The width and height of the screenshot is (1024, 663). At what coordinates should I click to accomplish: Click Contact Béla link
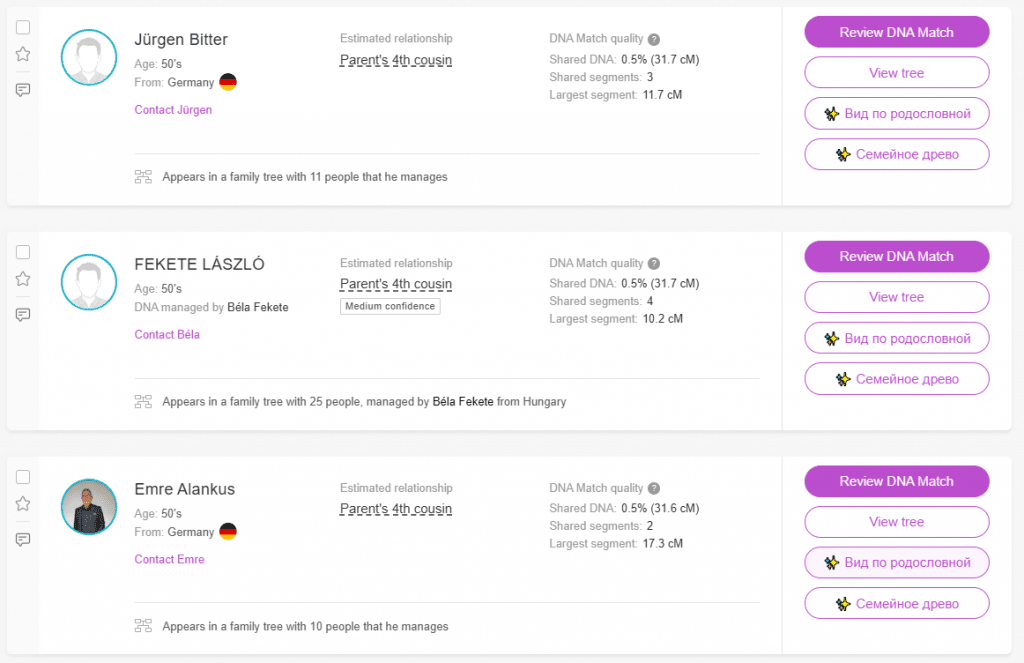pos(167,334)
